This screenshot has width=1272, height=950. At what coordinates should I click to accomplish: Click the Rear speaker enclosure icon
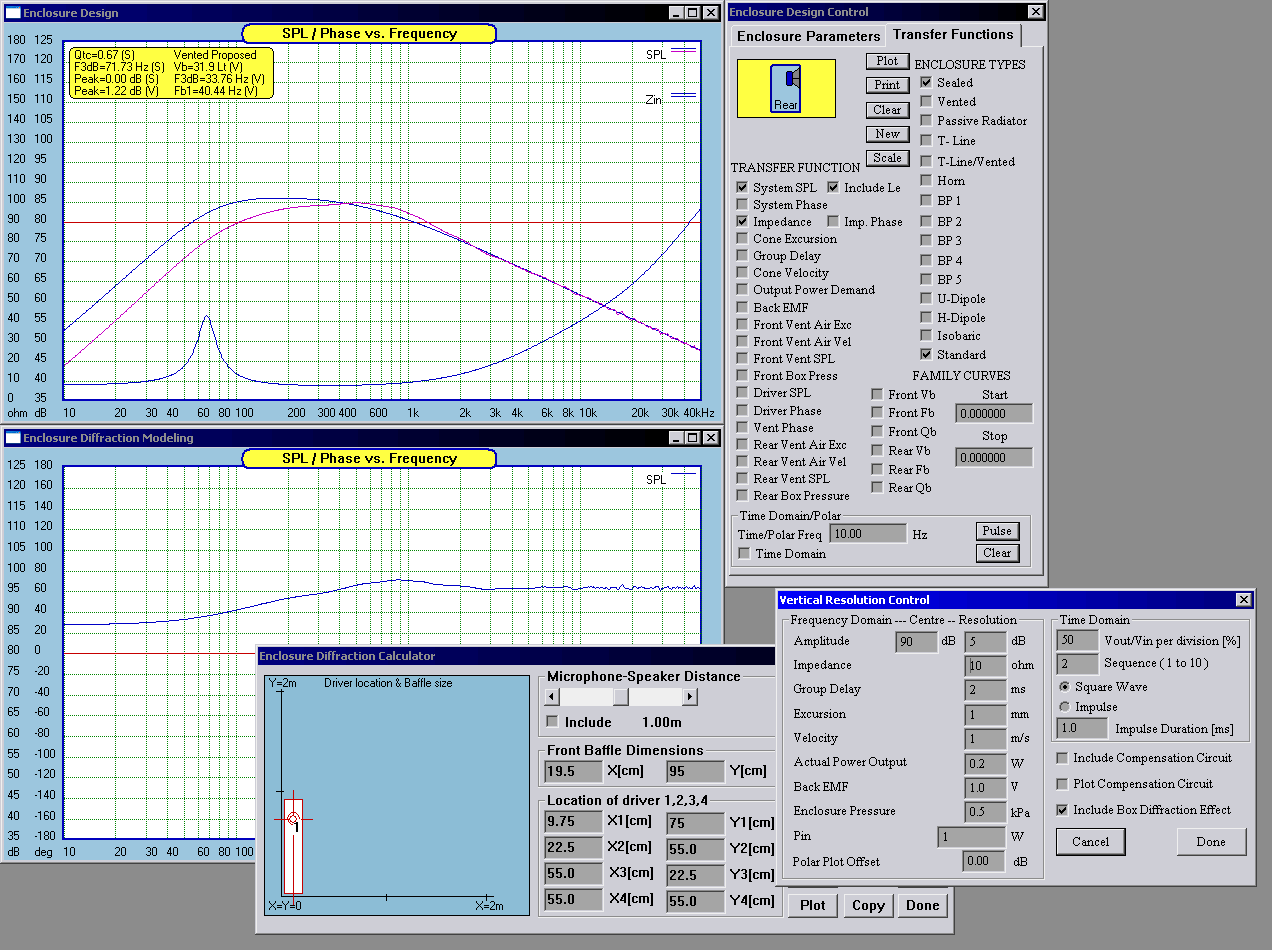(x=786, y=88)
